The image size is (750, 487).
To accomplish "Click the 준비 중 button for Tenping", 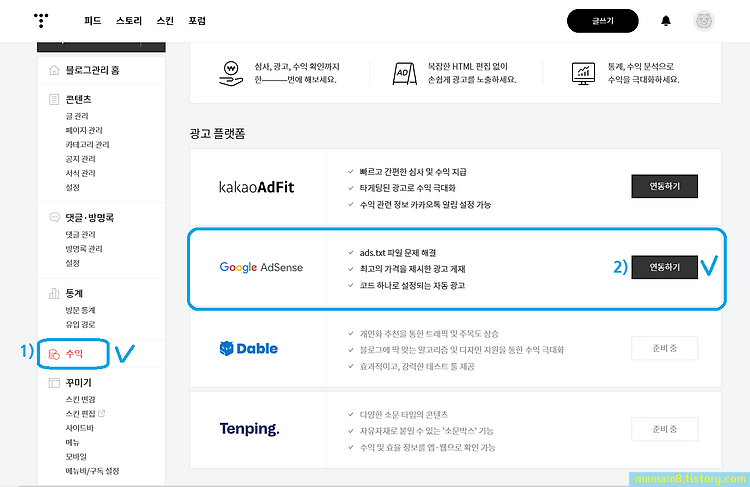I will [x=664, y=429].
